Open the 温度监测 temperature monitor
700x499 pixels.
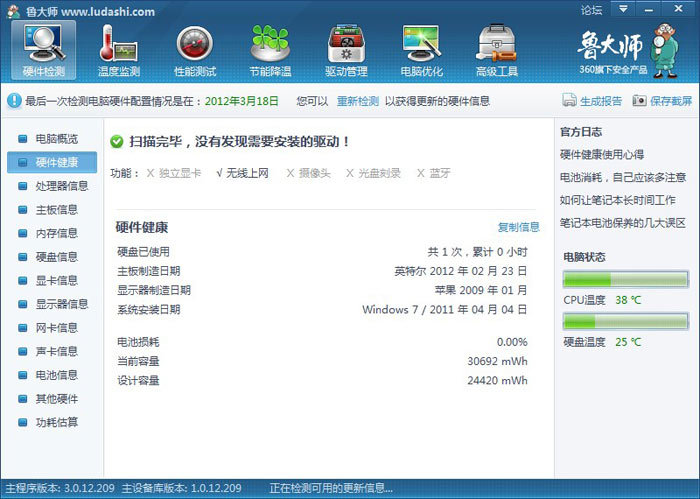point(119,50)
